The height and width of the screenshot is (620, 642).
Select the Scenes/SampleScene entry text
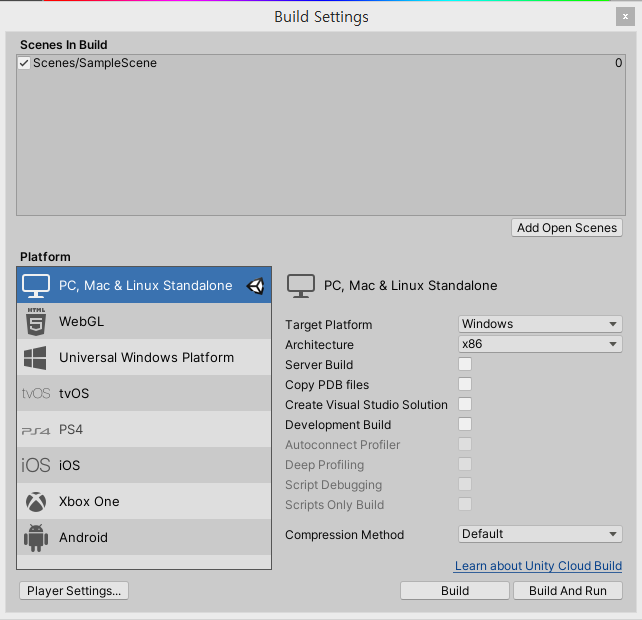click(x=95, y=63)
